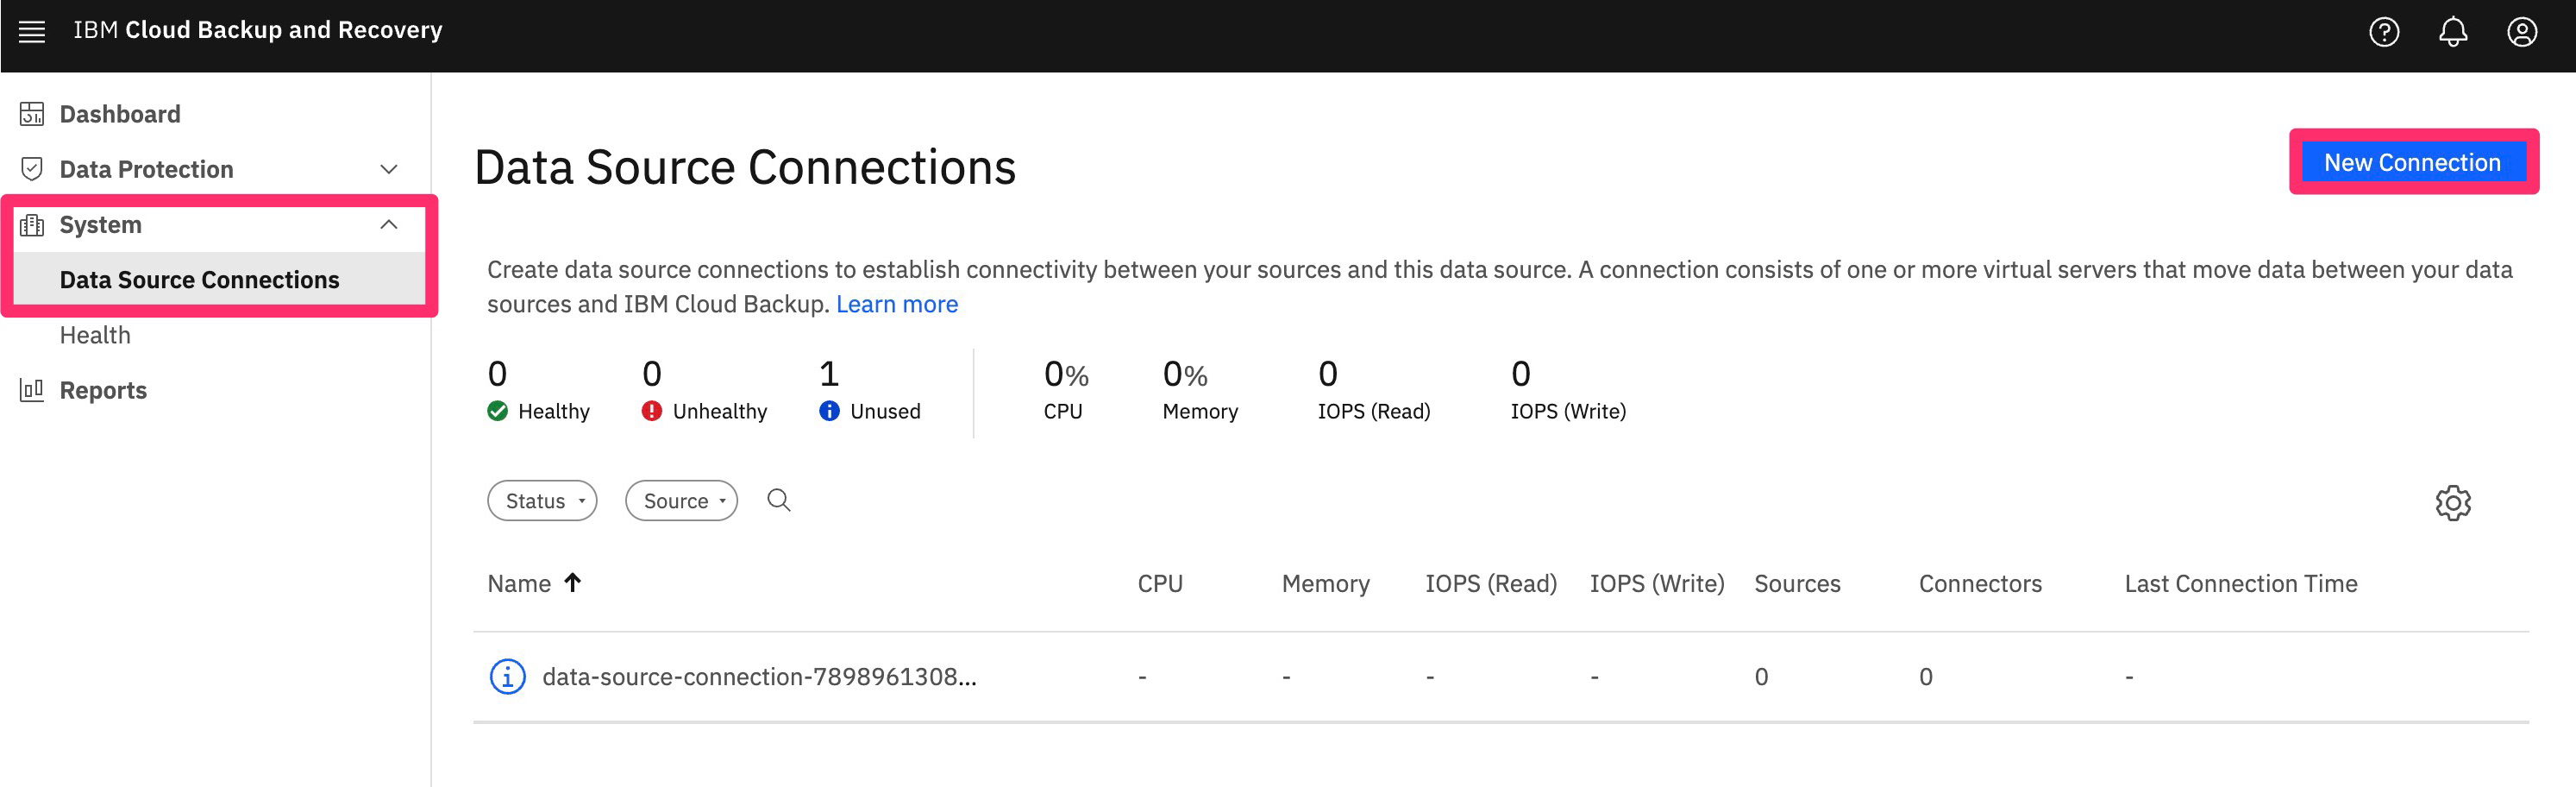Open the Source filter dropdown
The width and height of the screenshot is (2576, 787).
click(x=681, y=501)
